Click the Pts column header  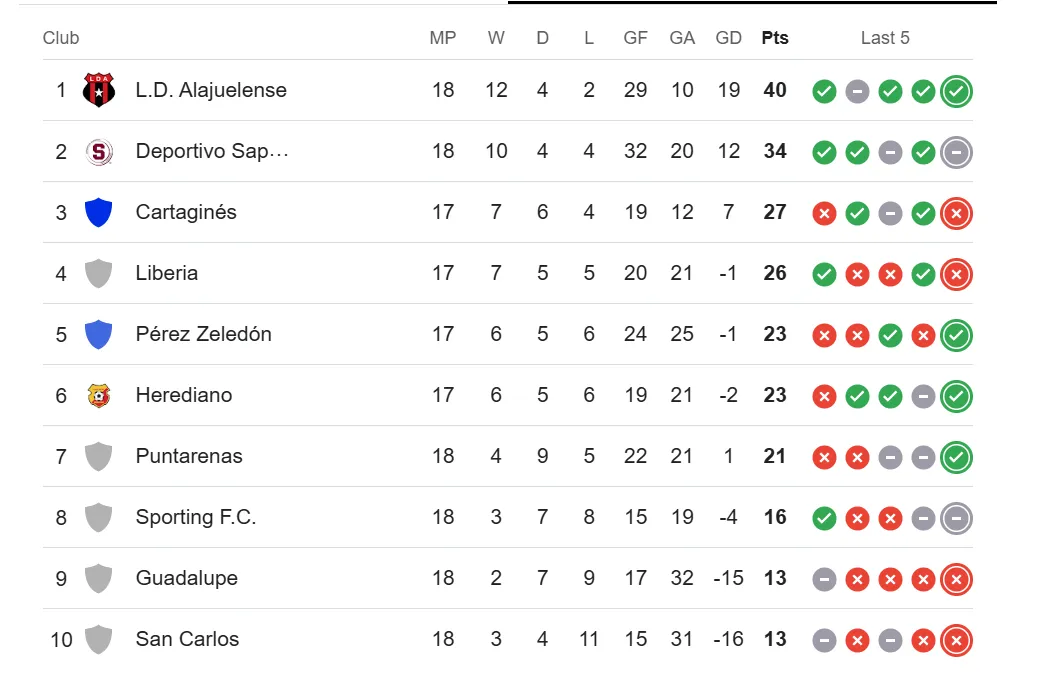point(774,38)
